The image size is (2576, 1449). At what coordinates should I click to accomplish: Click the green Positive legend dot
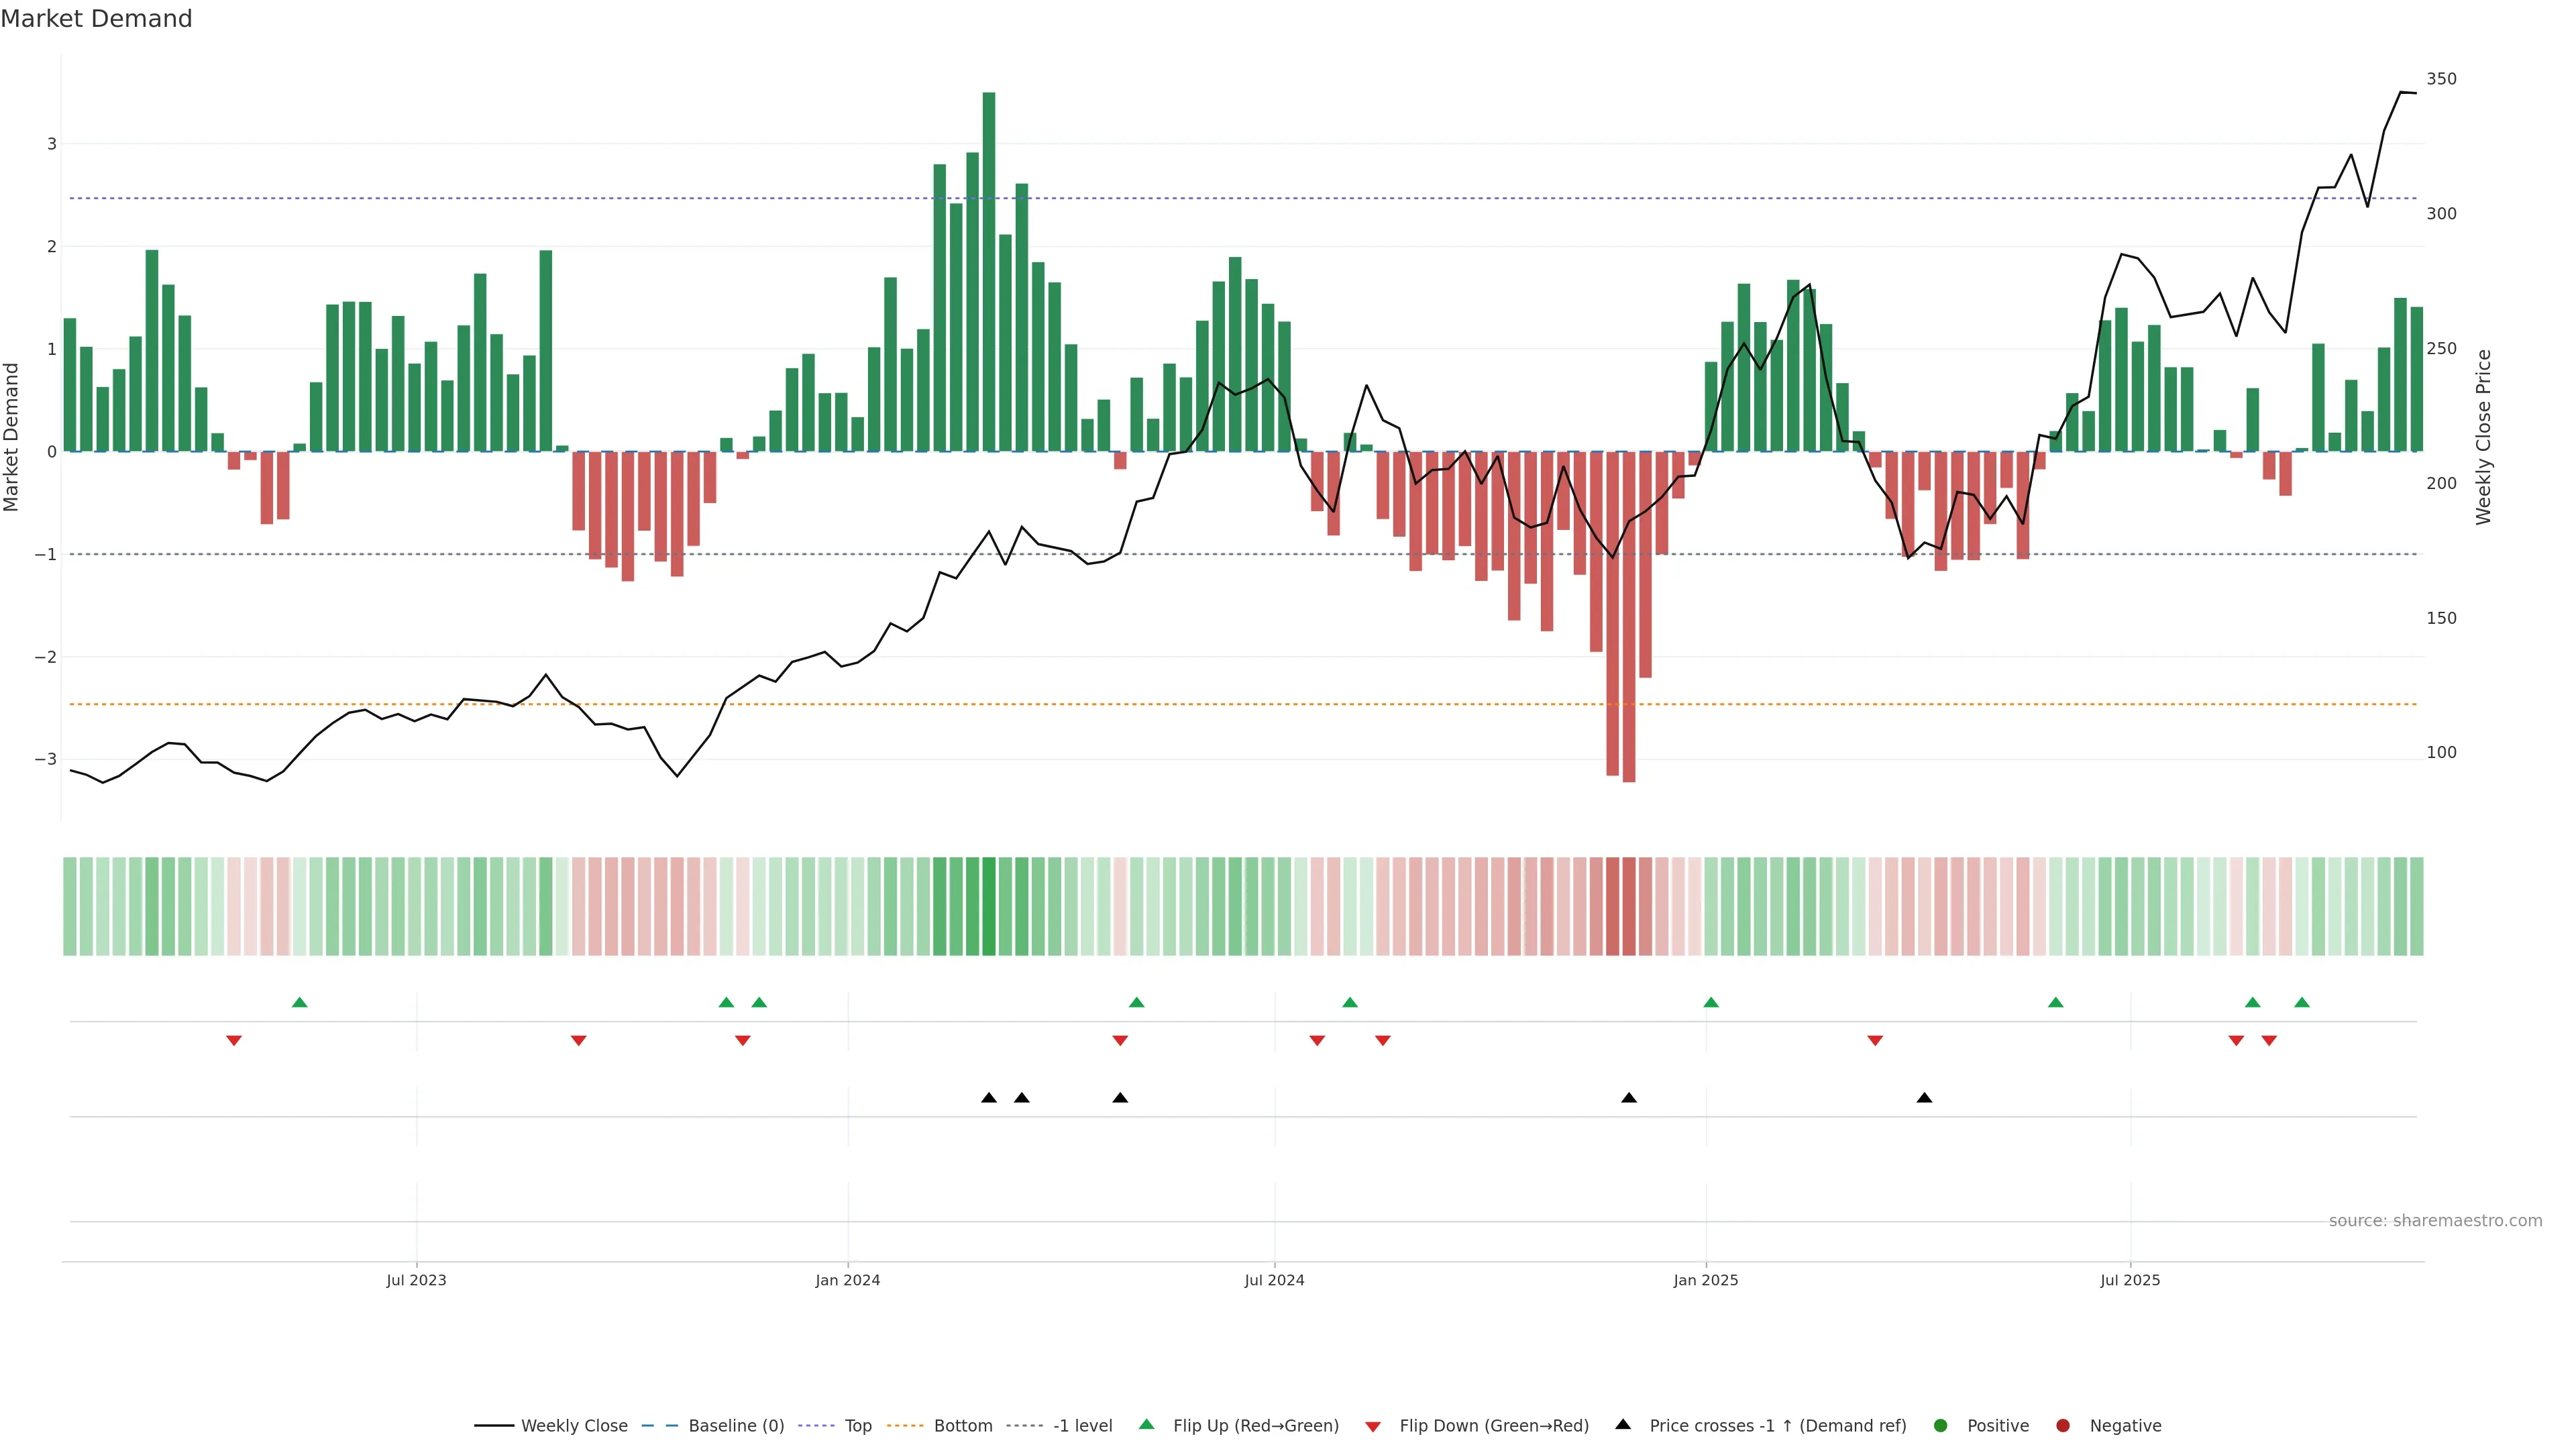1941,1426
